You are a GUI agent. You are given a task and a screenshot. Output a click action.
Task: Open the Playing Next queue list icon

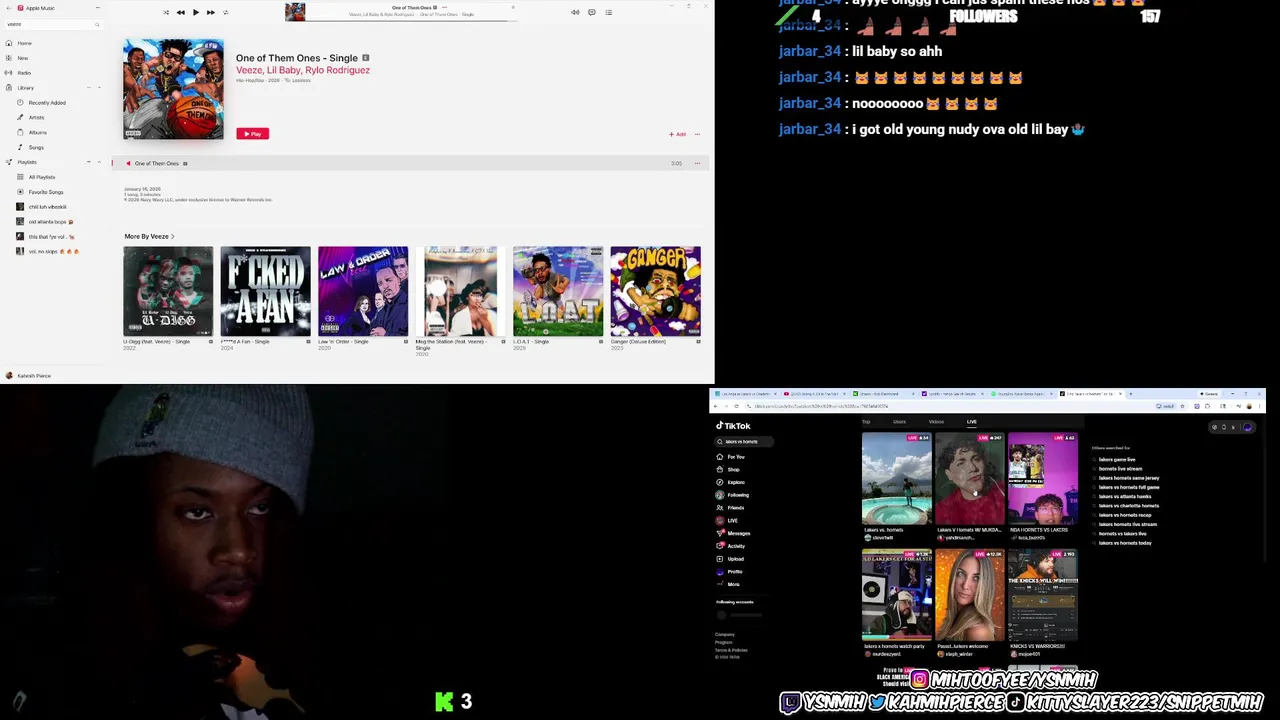[608, 12]
